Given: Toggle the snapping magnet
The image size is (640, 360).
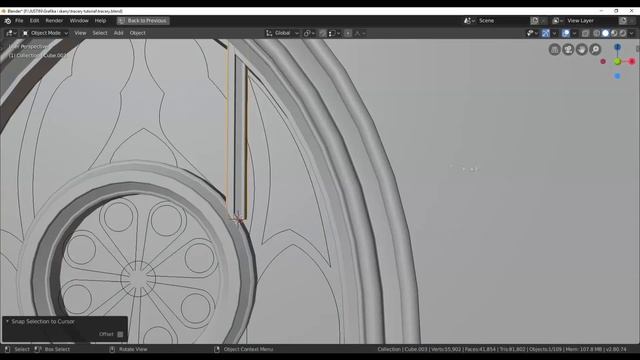Looking at the screenshot, I should 322,33.
